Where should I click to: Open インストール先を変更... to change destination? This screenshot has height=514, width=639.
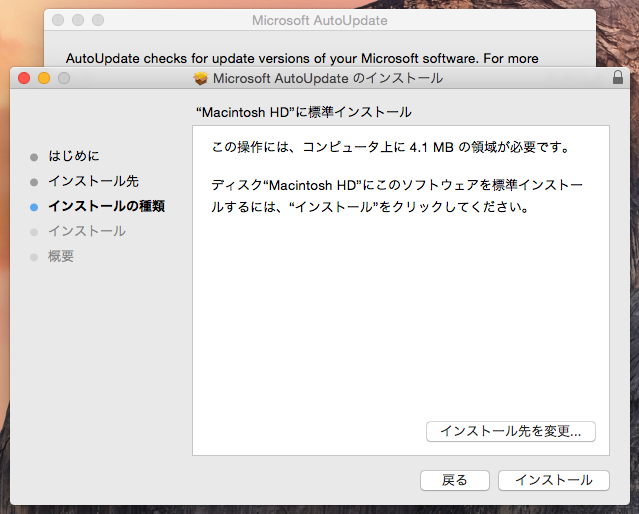511,431
